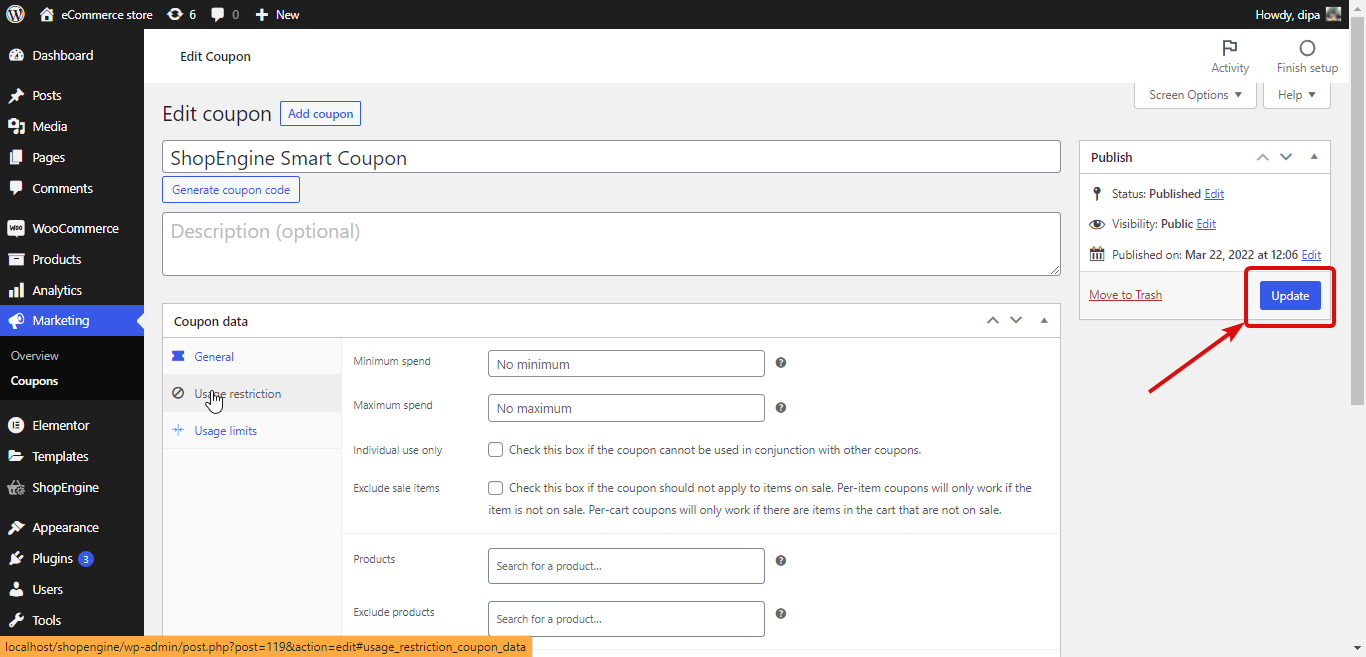Click the ShopEngine icon in sidebar
Viewport: 1366px width, 657px height.
coord(16,488)
